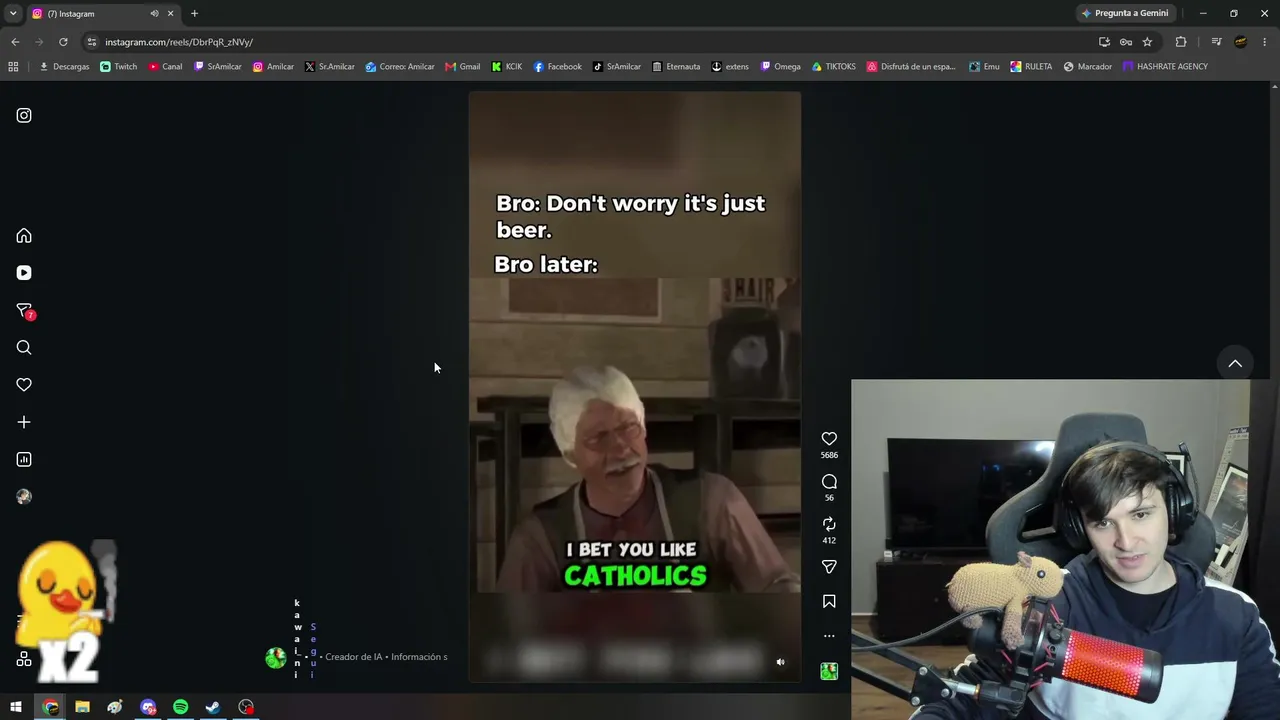Open a new Chrome tab
Viewport: 1280px width, 720px height.
pos(194,14)
